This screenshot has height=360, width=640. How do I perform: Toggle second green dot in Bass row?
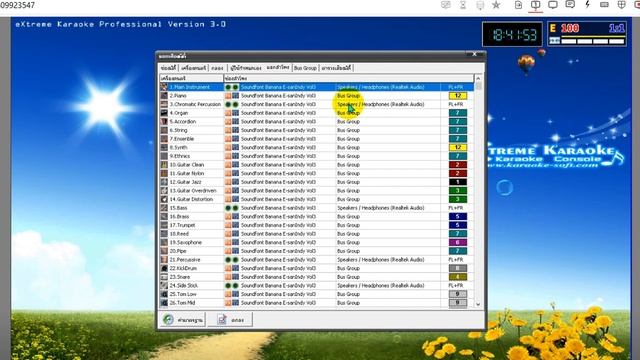pos(236,208)
